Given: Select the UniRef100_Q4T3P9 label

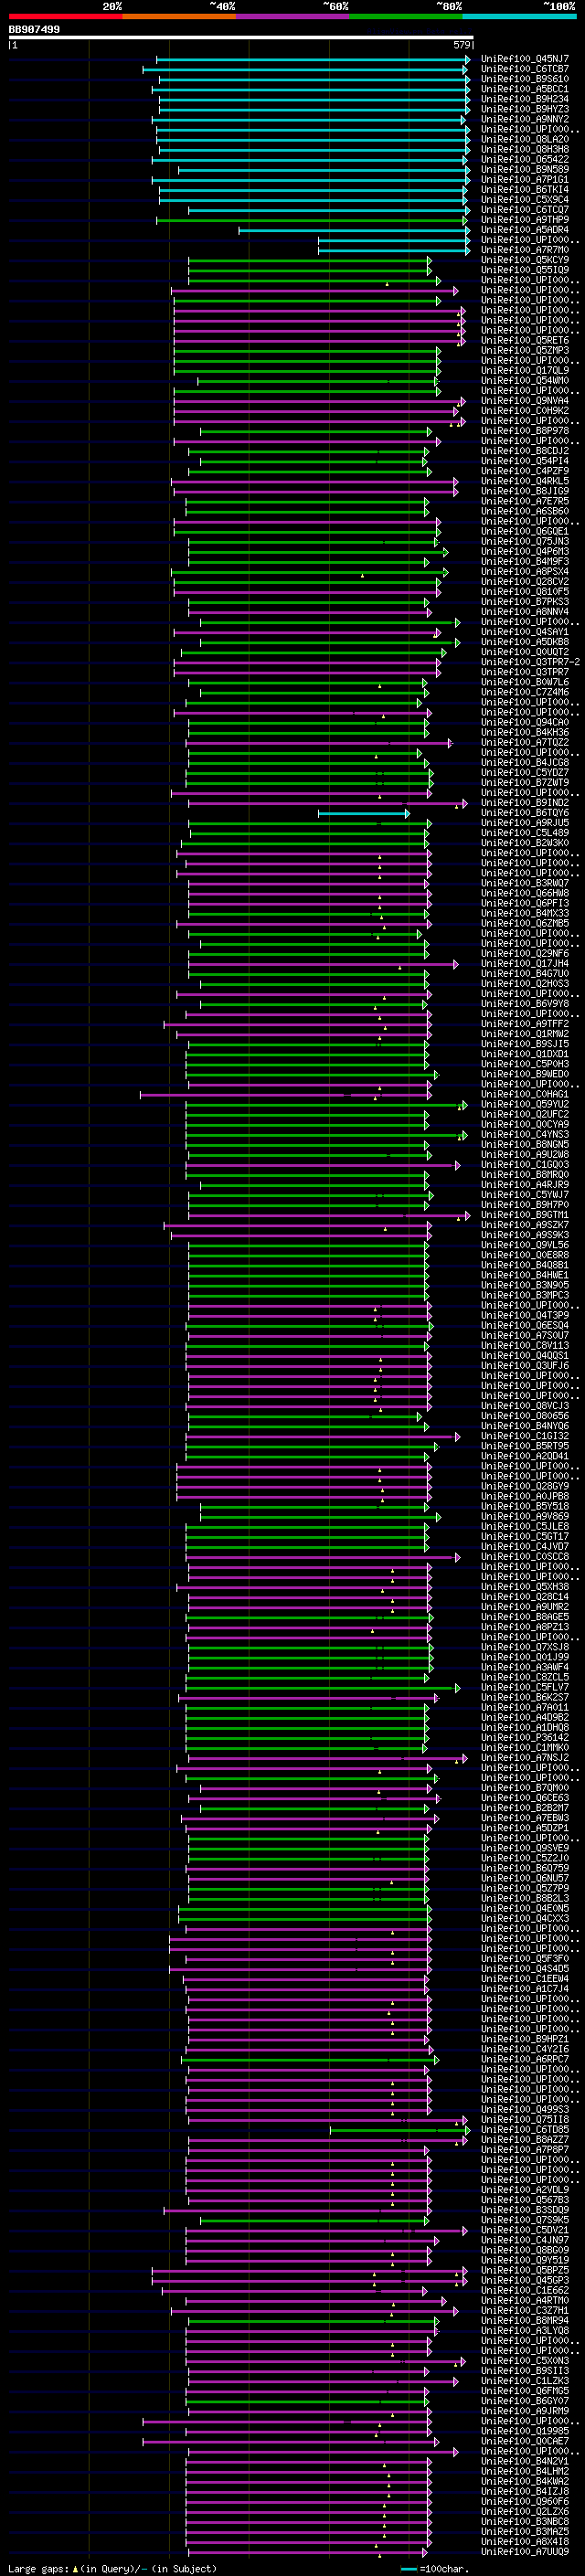Looking at the screenshot, I should (x=525, y=1315).
